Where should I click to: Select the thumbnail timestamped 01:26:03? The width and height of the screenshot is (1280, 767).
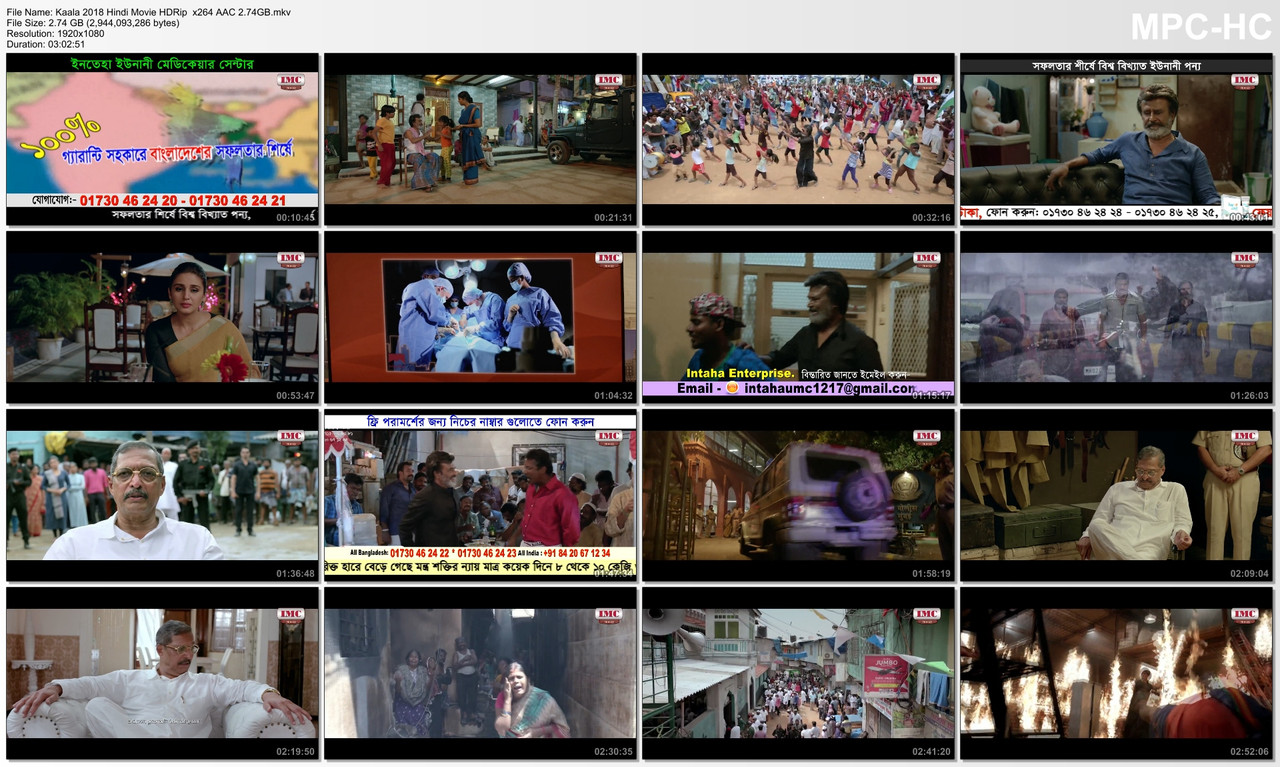tap(1116, 317)
